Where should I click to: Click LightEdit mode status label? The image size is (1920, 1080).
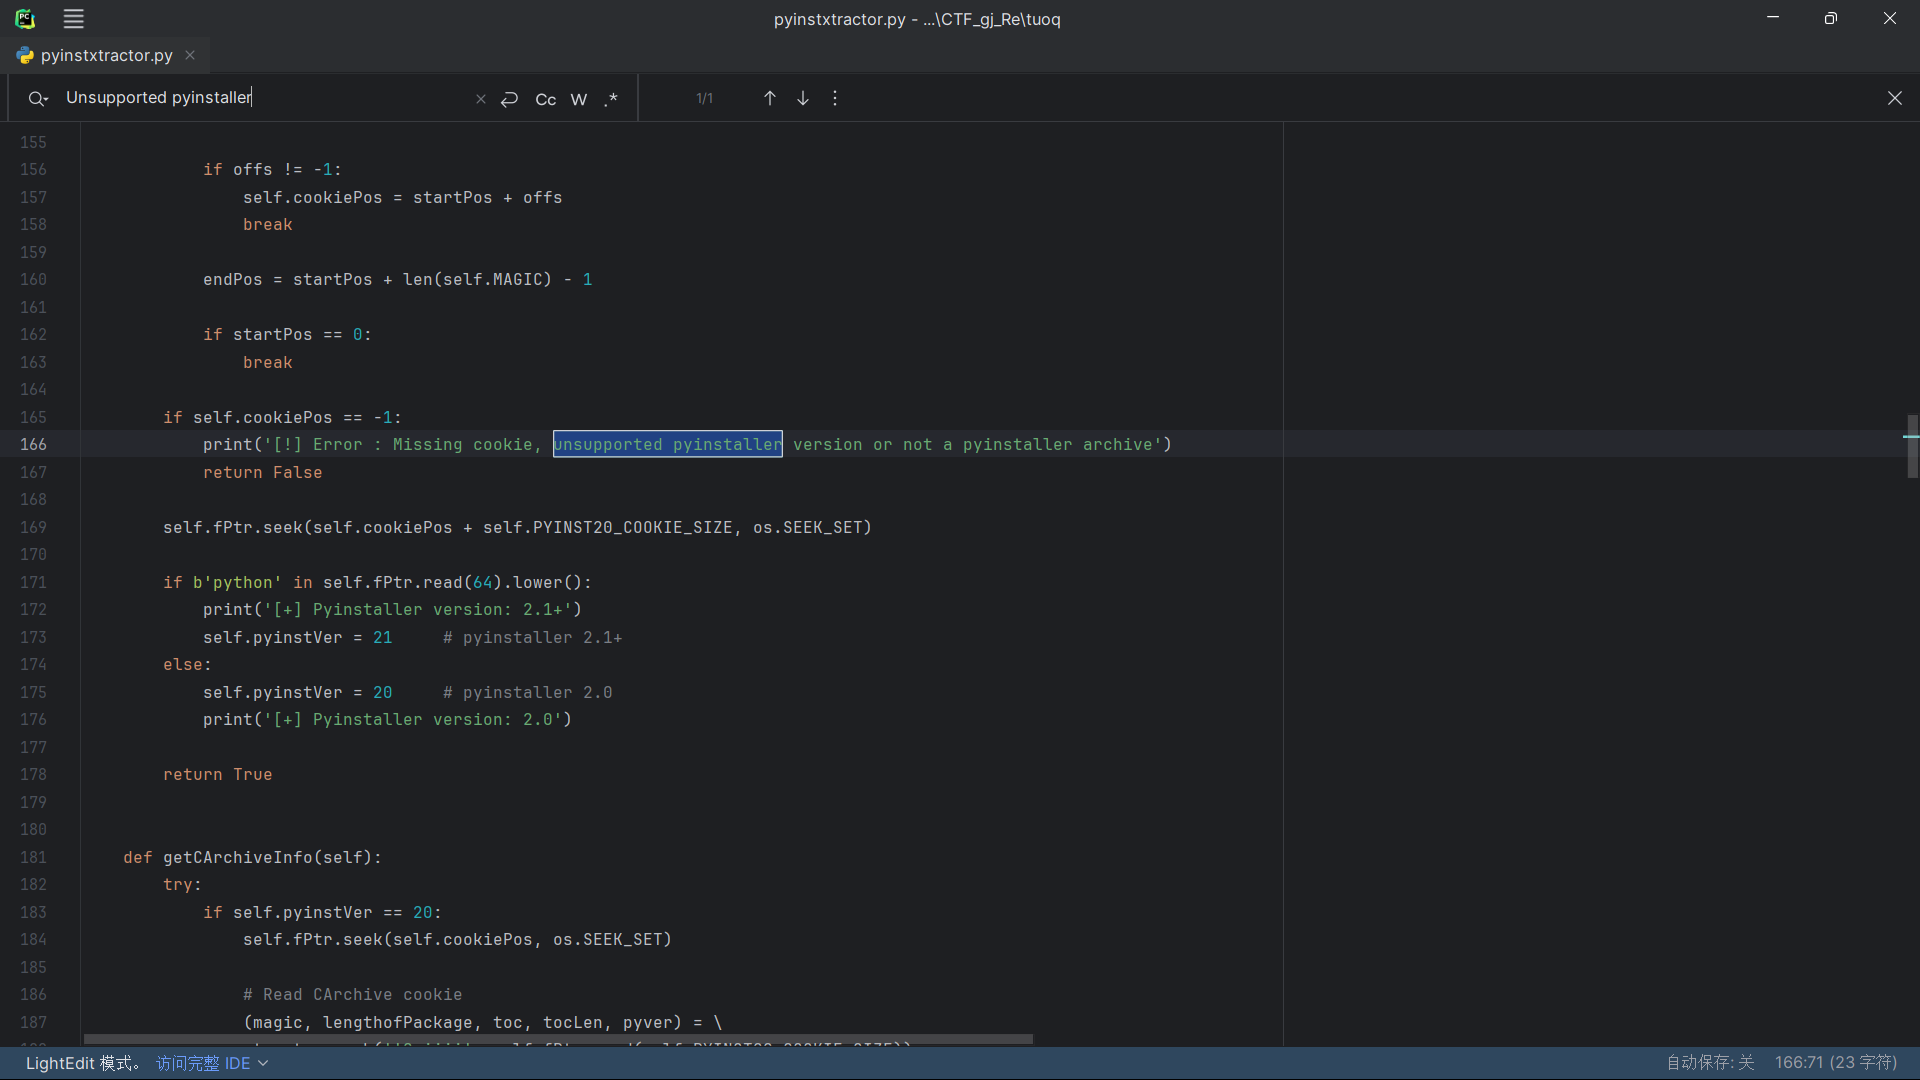[x=82, y=1063]
